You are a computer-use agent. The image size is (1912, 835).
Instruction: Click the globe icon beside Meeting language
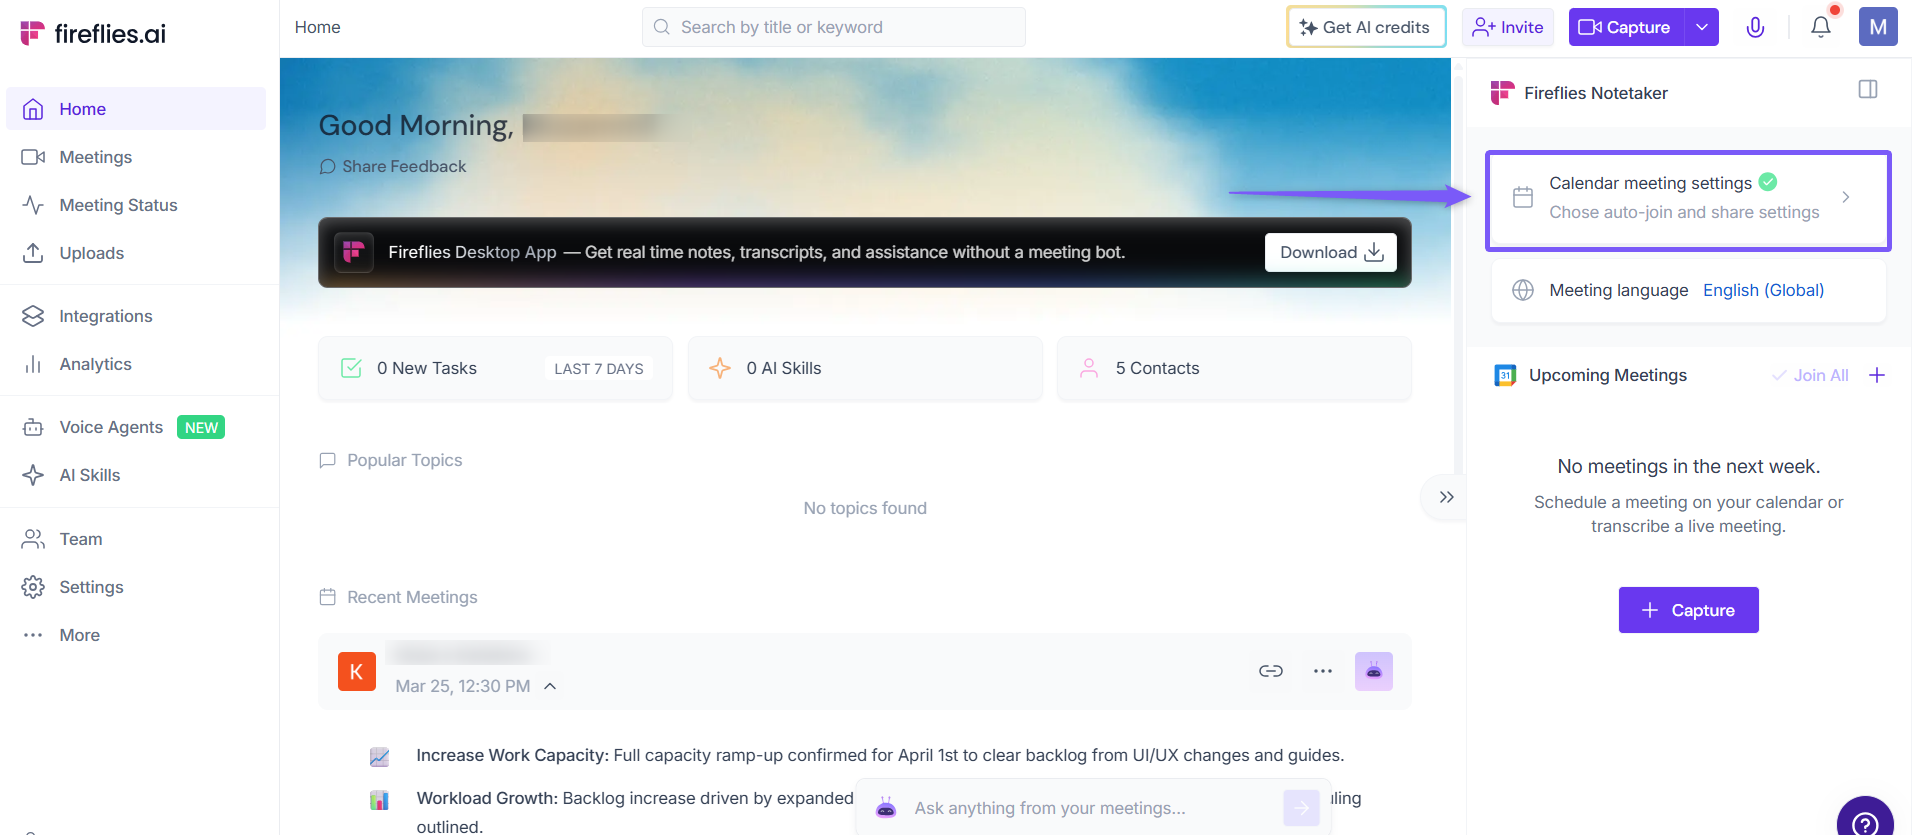(x=1523, y=290)
